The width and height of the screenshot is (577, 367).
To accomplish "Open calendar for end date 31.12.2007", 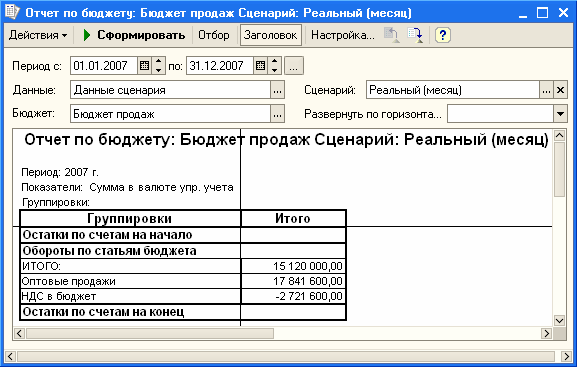I will [261, 66].
